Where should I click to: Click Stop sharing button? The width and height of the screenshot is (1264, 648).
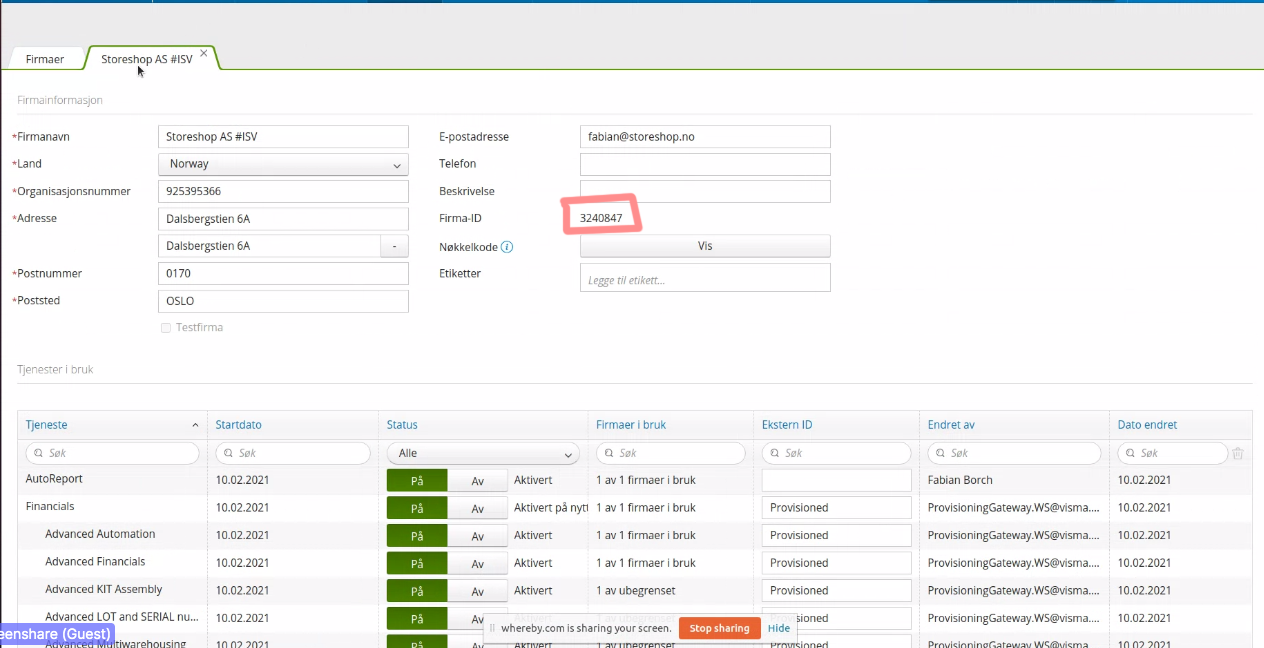click(x=719, y=628)
